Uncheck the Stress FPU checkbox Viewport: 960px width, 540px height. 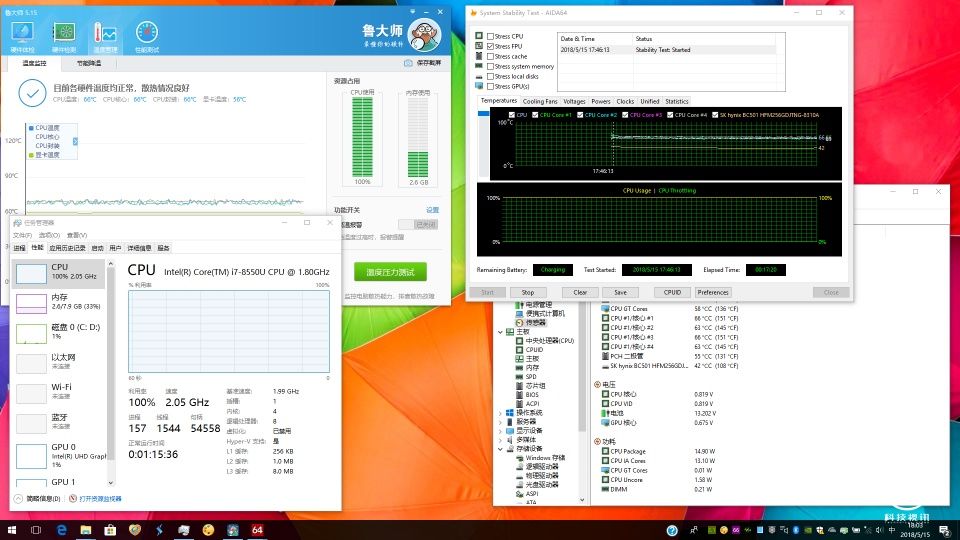tap(490, 47)
